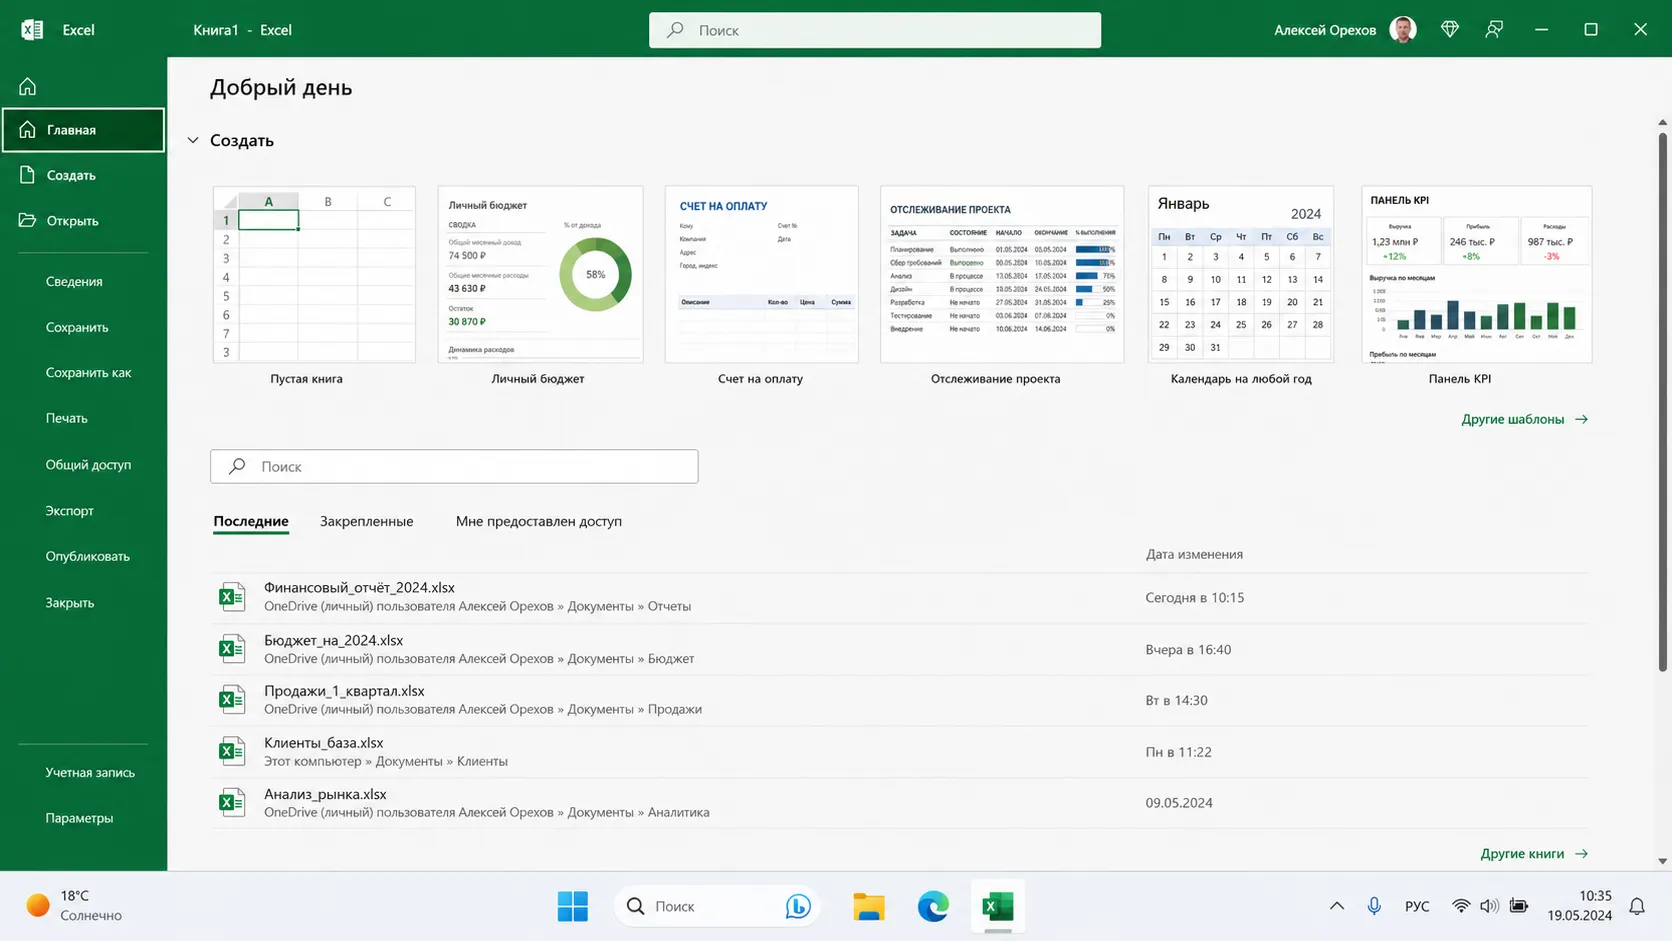Screen dimensions: 1672x941
Task: Launch Microsoft Edge from taskbar
Action: tap(933, 906)
